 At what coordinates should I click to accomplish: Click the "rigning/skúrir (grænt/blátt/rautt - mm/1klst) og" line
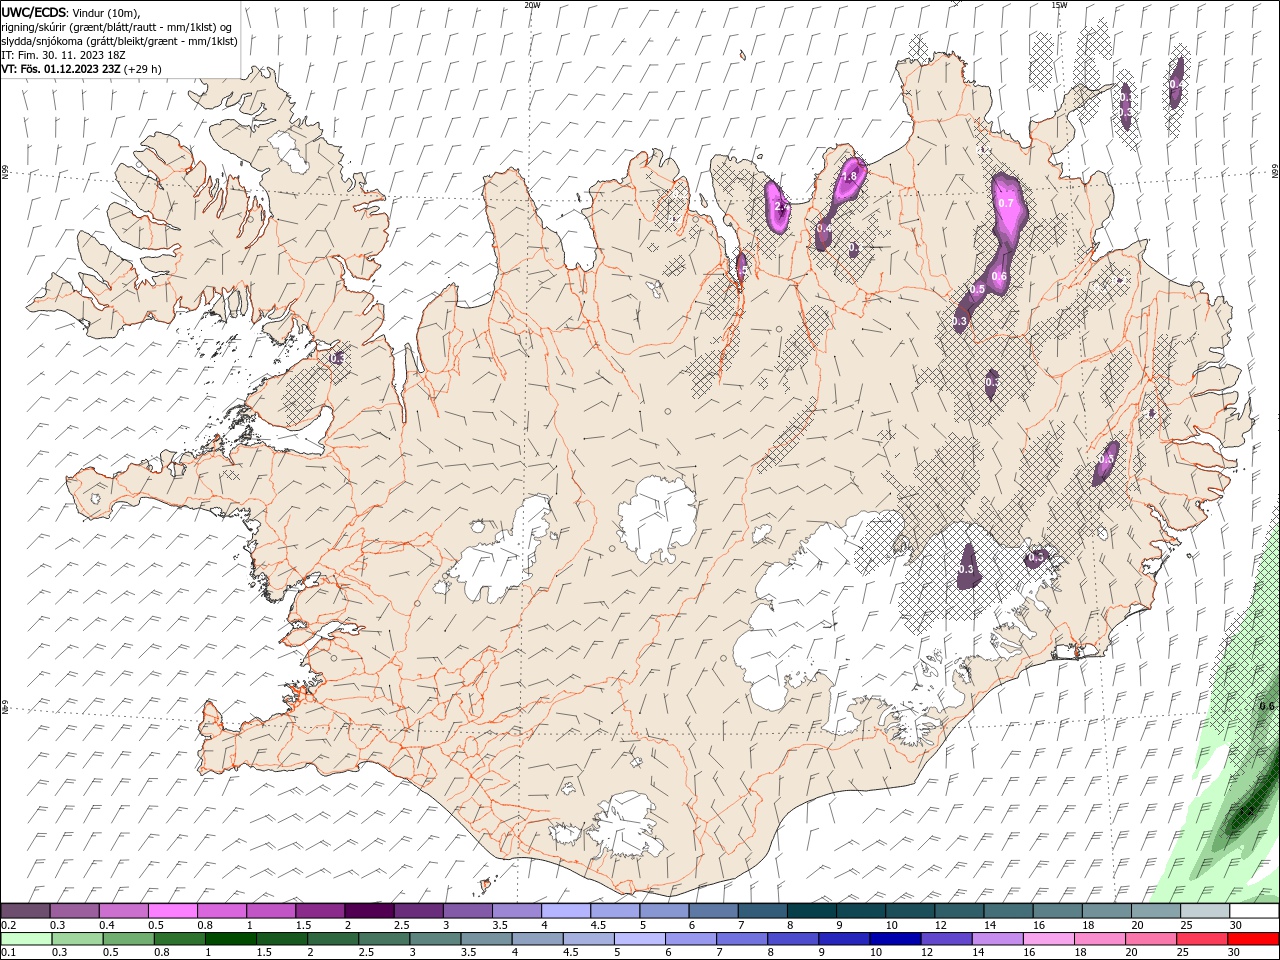pos(118,27)
